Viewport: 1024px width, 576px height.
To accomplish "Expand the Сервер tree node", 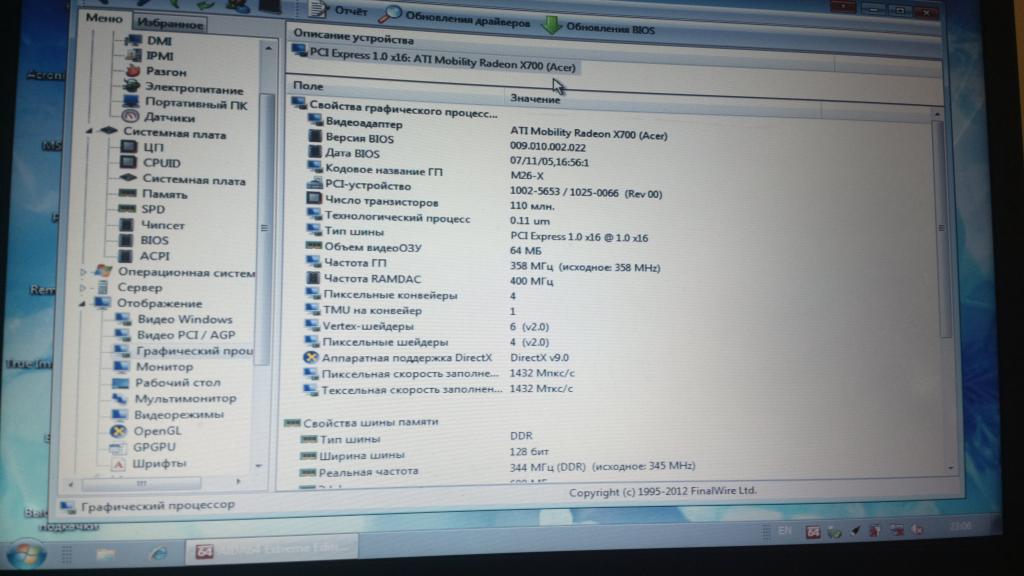I will [x=82, y=288].
